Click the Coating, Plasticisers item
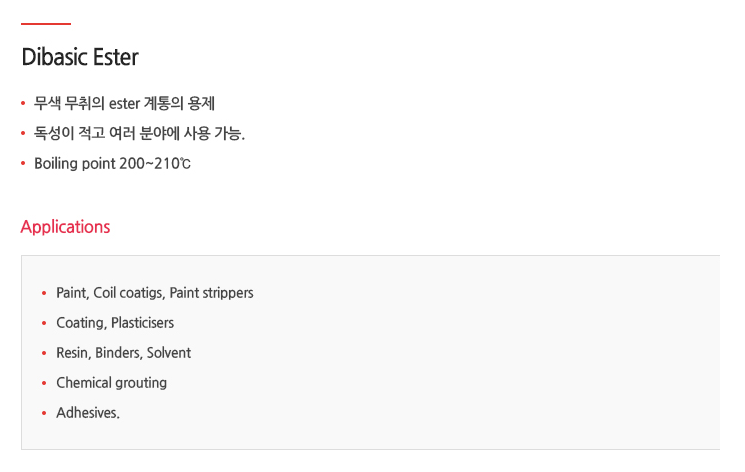This screenshot has width=745, height=472. coord(115,323)
